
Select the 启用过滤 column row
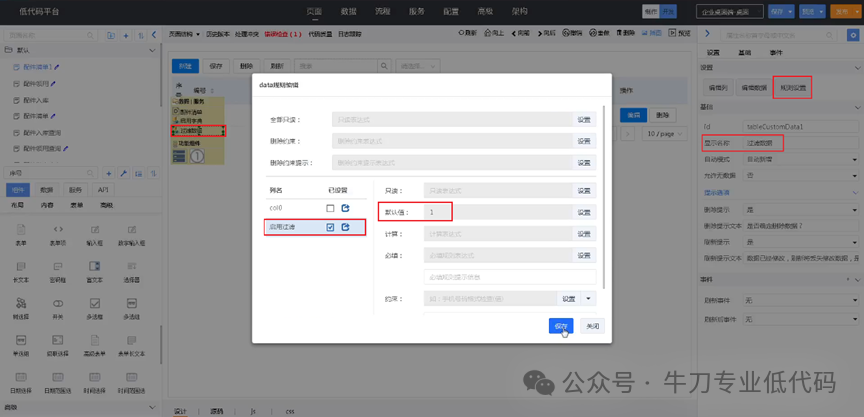[x=315, y=227]
